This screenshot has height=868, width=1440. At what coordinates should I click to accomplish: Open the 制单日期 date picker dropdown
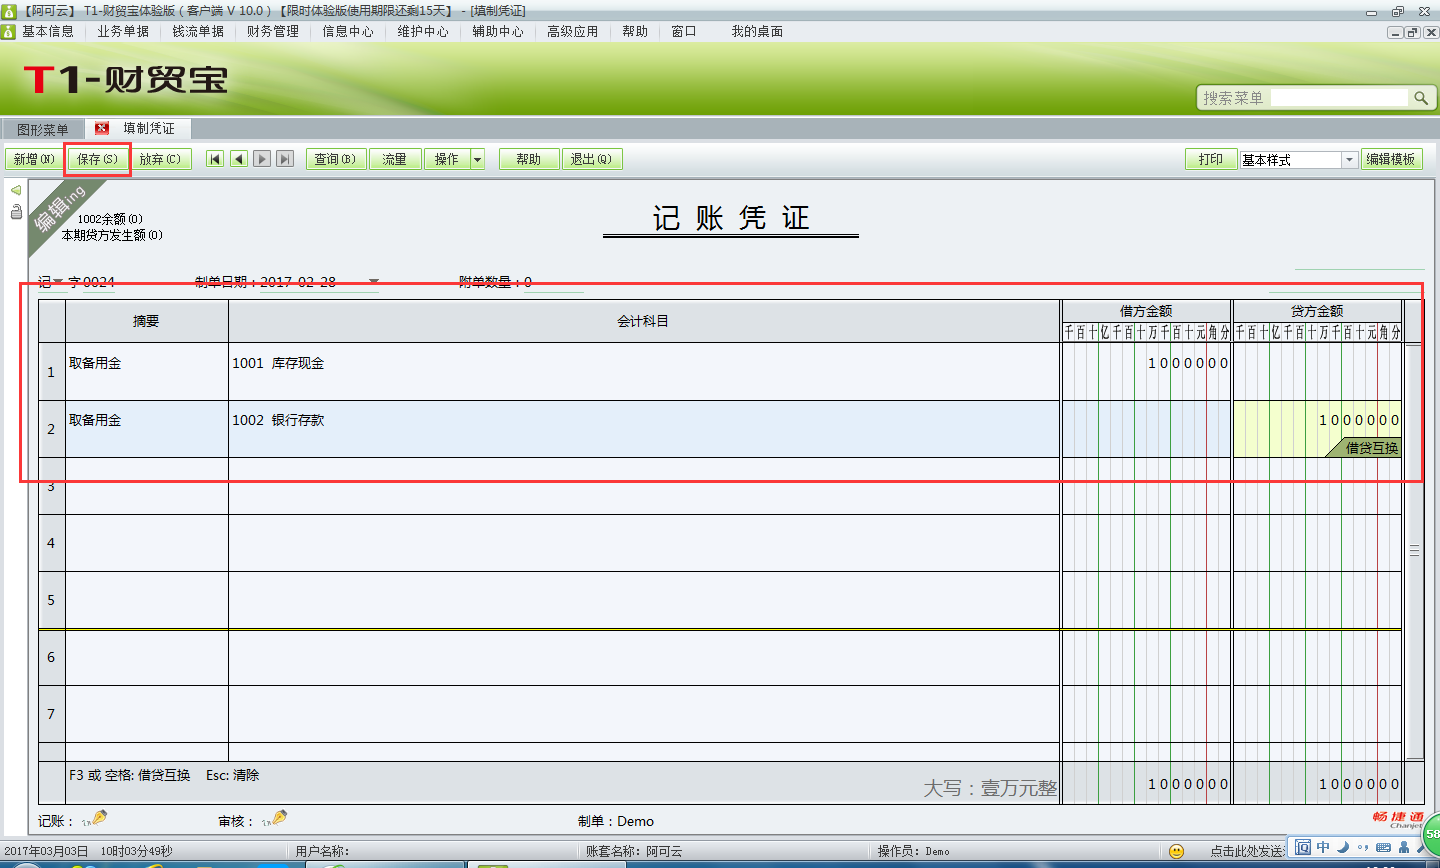tap(373, 281)
